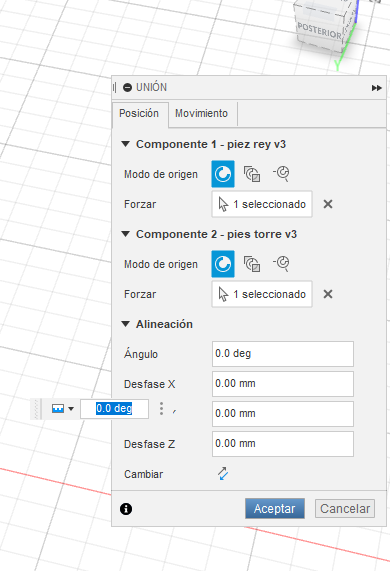Open the info icon in the dialog footer
390x571 pixels.
pyautogui.click(x=126, y=509)
